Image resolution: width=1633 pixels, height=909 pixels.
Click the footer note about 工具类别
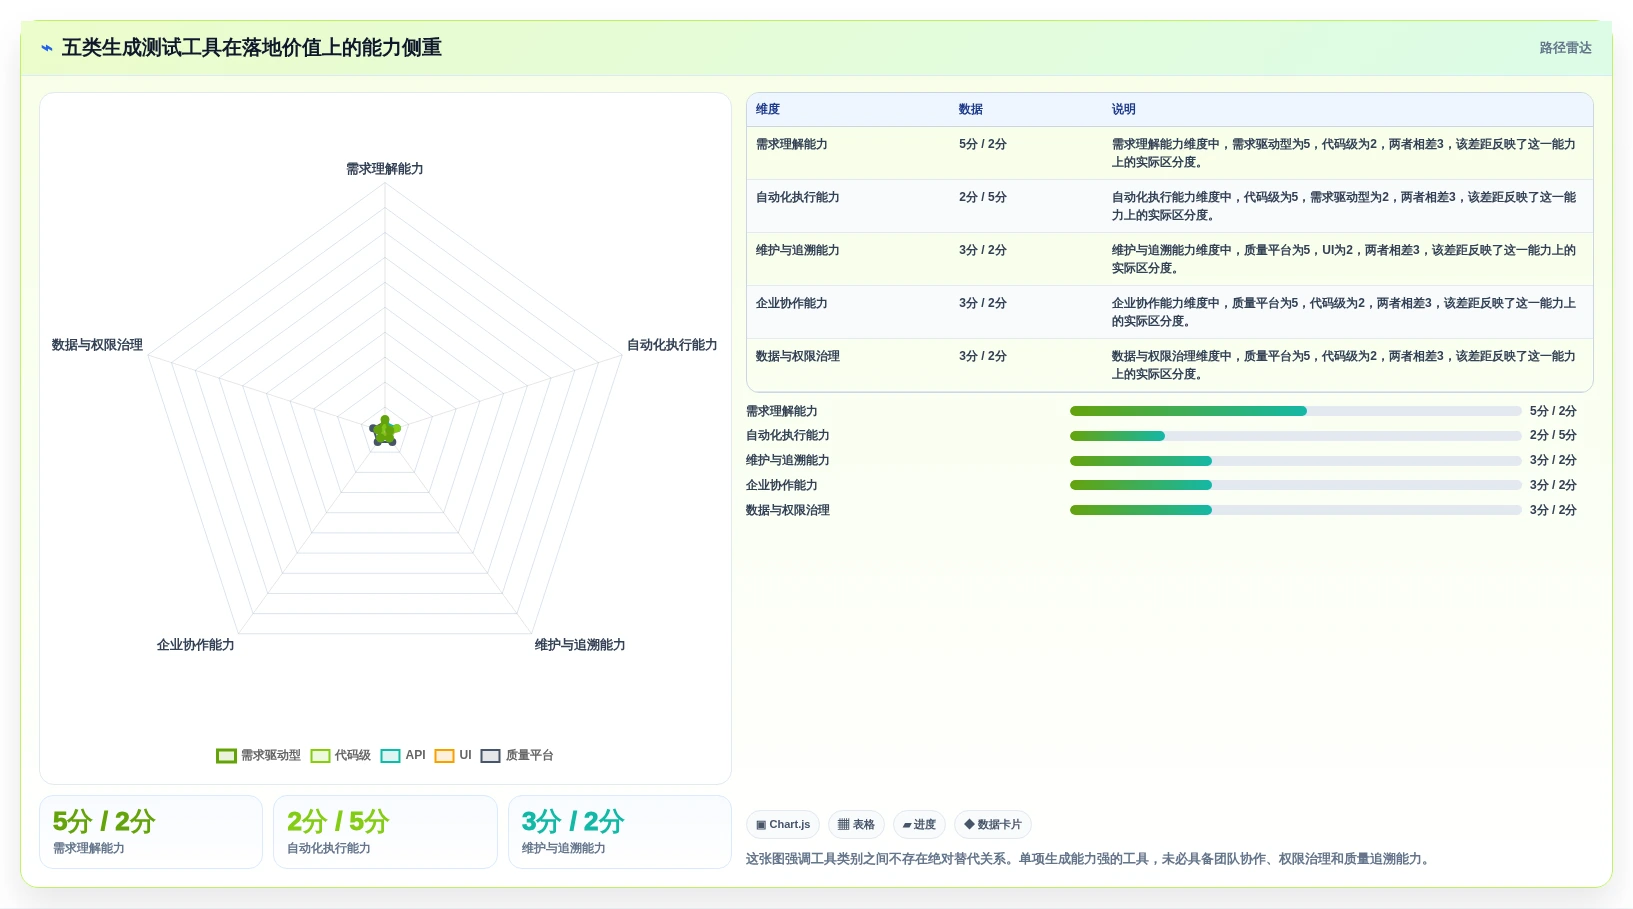[x=1090, y=859]
